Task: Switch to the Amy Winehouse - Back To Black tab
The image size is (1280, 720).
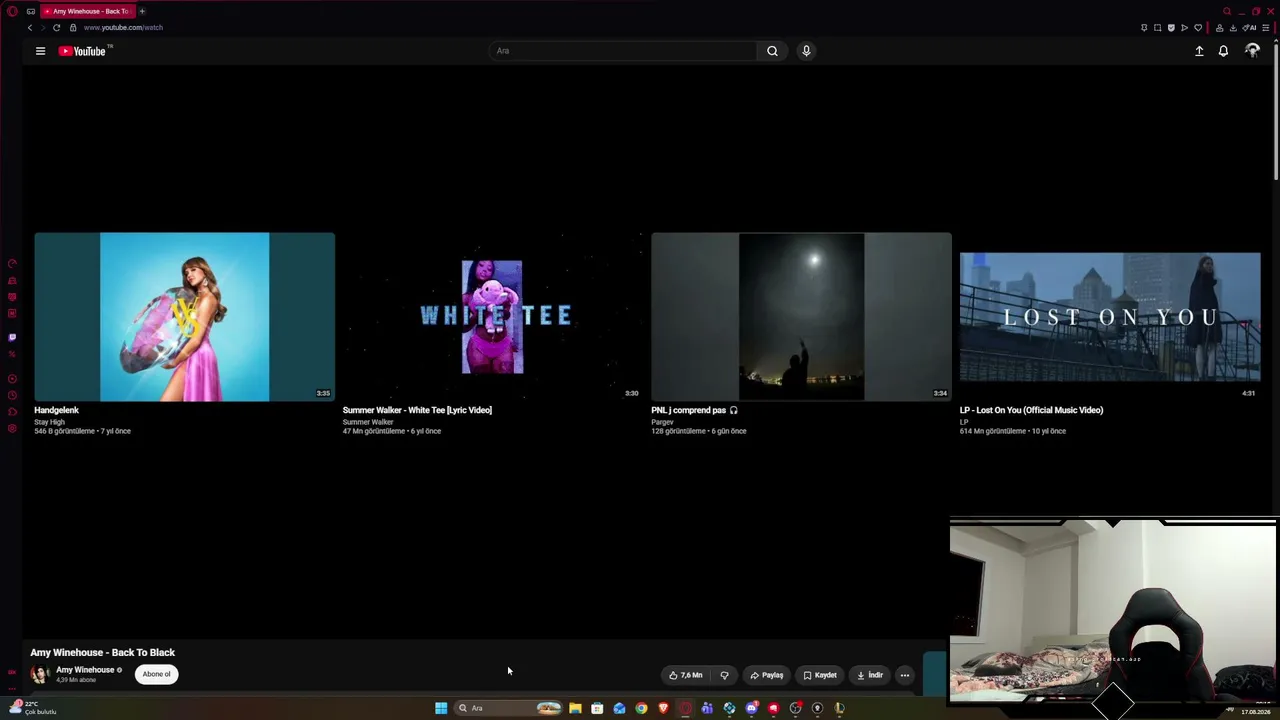Action: pos(86,11)
